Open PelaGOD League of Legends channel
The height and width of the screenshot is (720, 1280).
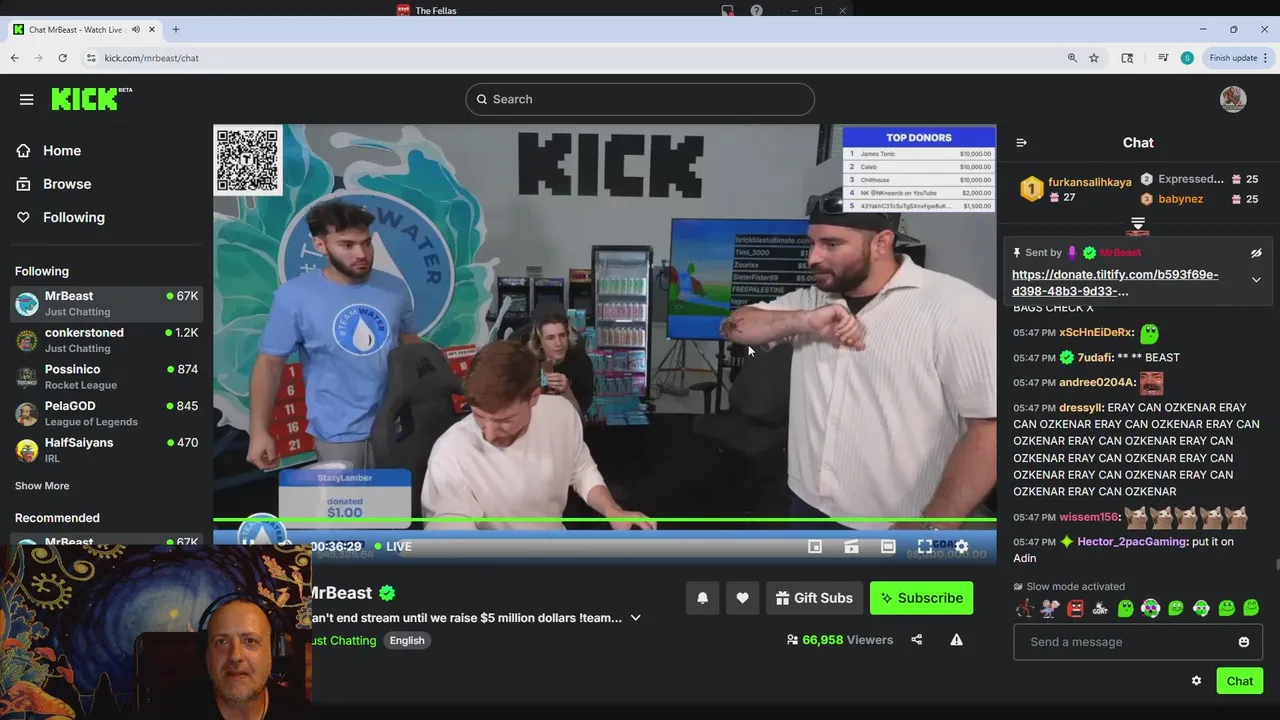tap(106, 414)
